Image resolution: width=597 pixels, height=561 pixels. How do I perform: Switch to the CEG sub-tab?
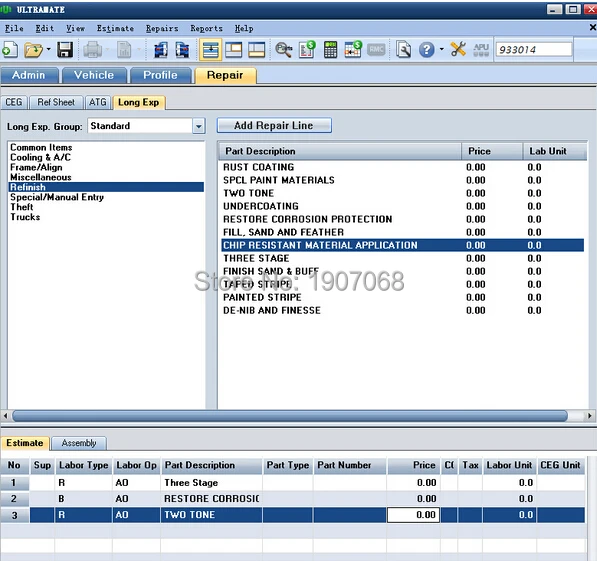14,102
